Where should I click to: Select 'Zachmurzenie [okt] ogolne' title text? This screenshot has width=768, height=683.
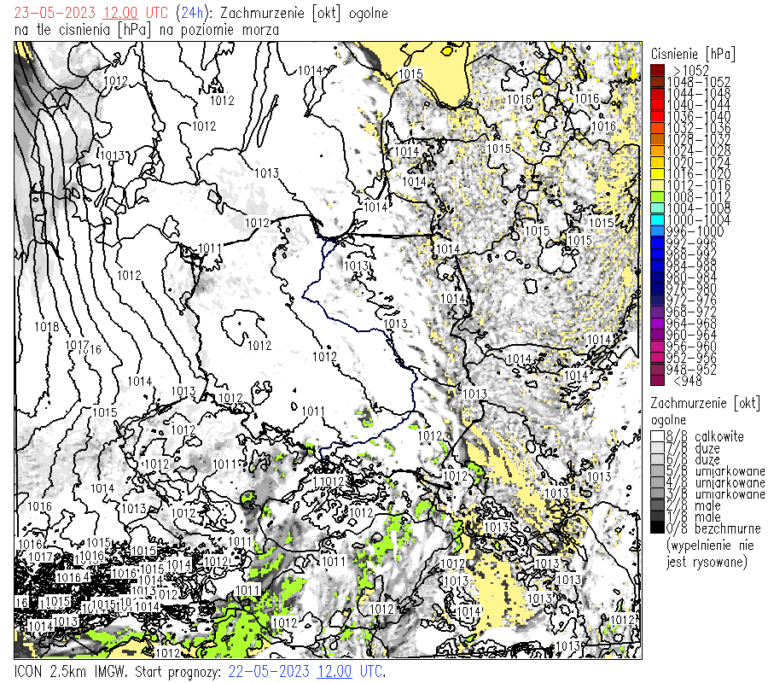point(304,13)
